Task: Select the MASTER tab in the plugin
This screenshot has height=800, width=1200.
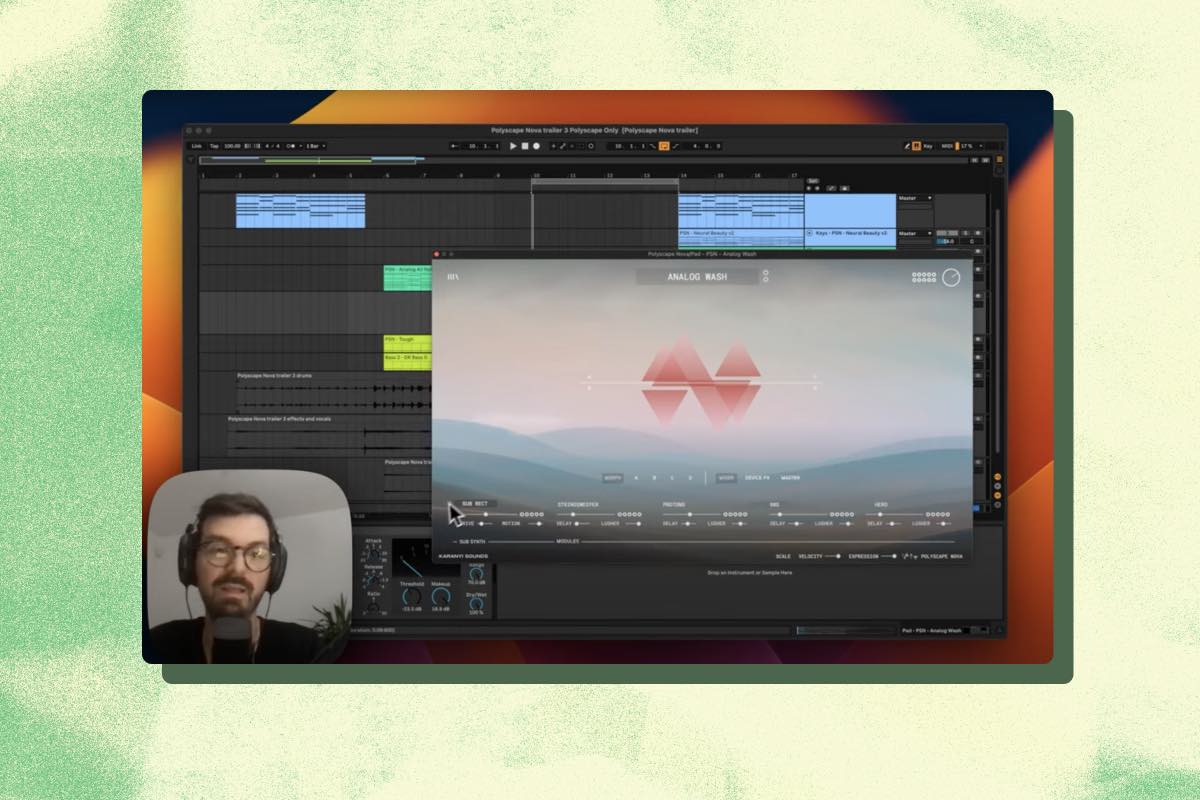Action: (x=790, y=478)
